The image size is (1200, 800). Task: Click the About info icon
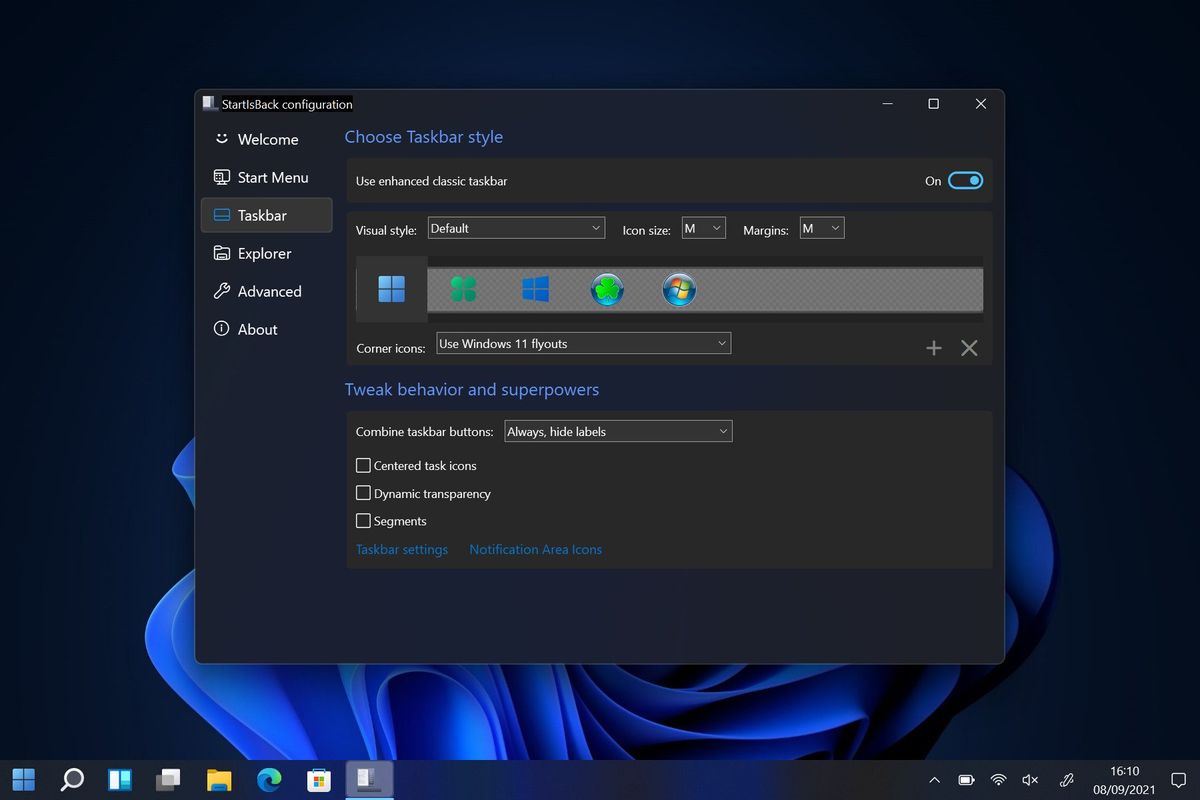220,329
